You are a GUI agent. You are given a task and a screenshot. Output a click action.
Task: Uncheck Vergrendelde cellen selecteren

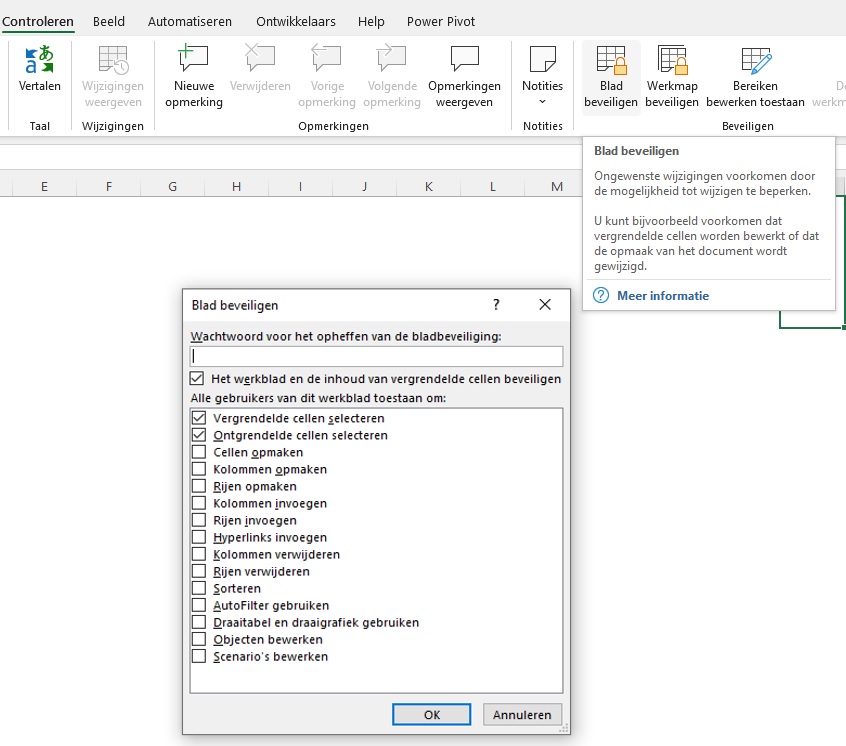pyautogui.click(x=197, y=418)
